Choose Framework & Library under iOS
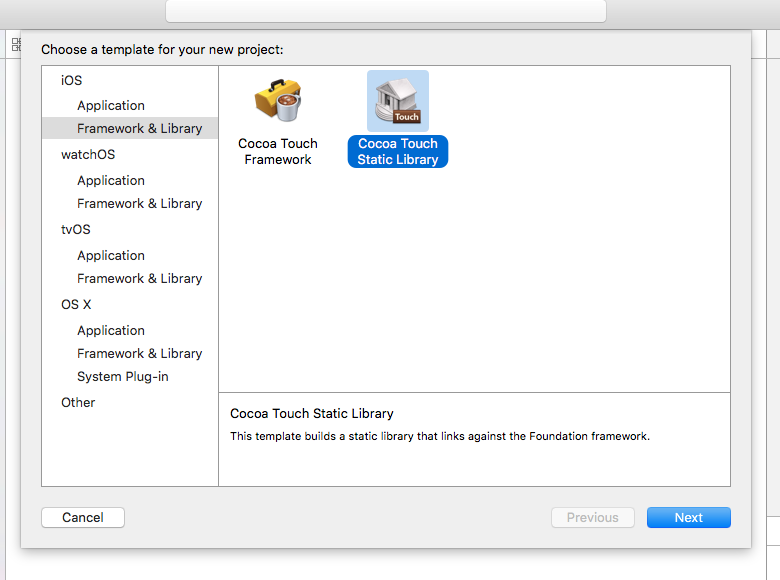 (x=130, y=128)
